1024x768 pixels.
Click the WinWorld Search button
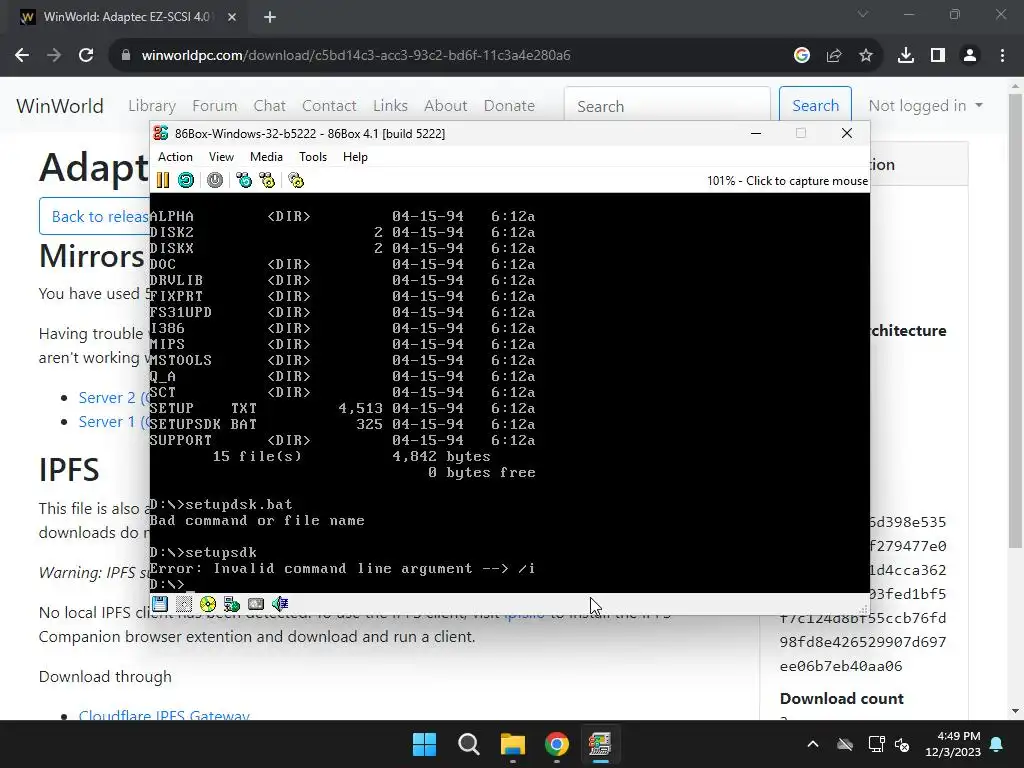[815, 105]
